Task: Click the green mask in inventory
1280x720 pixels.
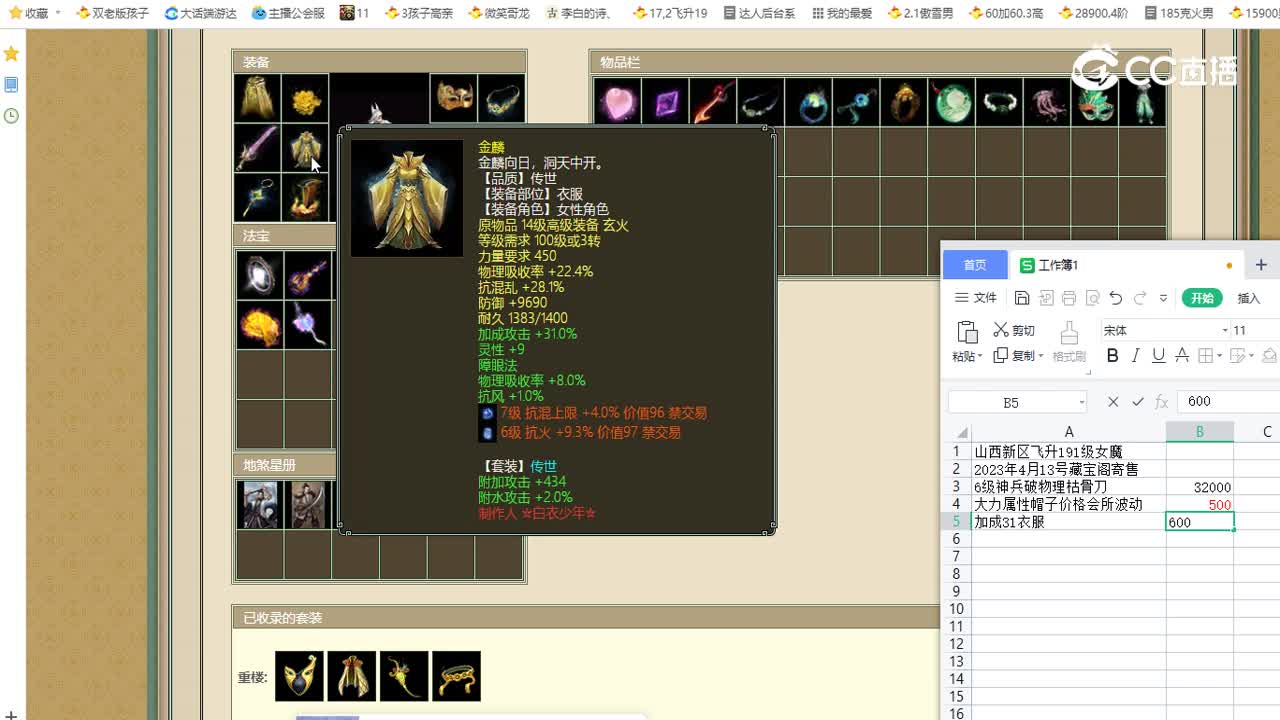Action: click(1094, 102)
